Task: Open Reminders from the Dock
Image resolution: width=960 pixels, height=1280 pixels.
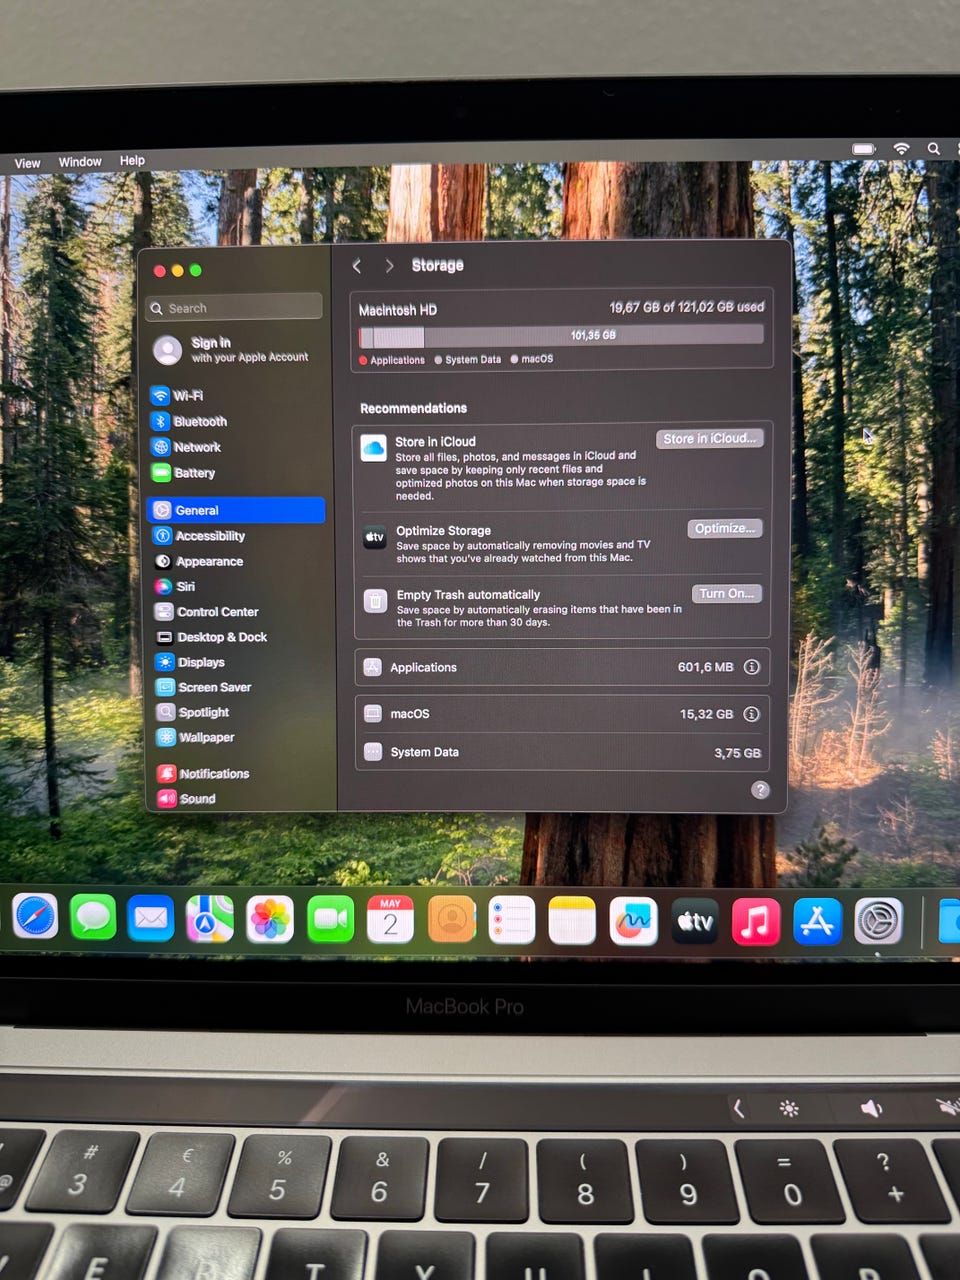Action: pyautogui.click(x=512, y=920)
